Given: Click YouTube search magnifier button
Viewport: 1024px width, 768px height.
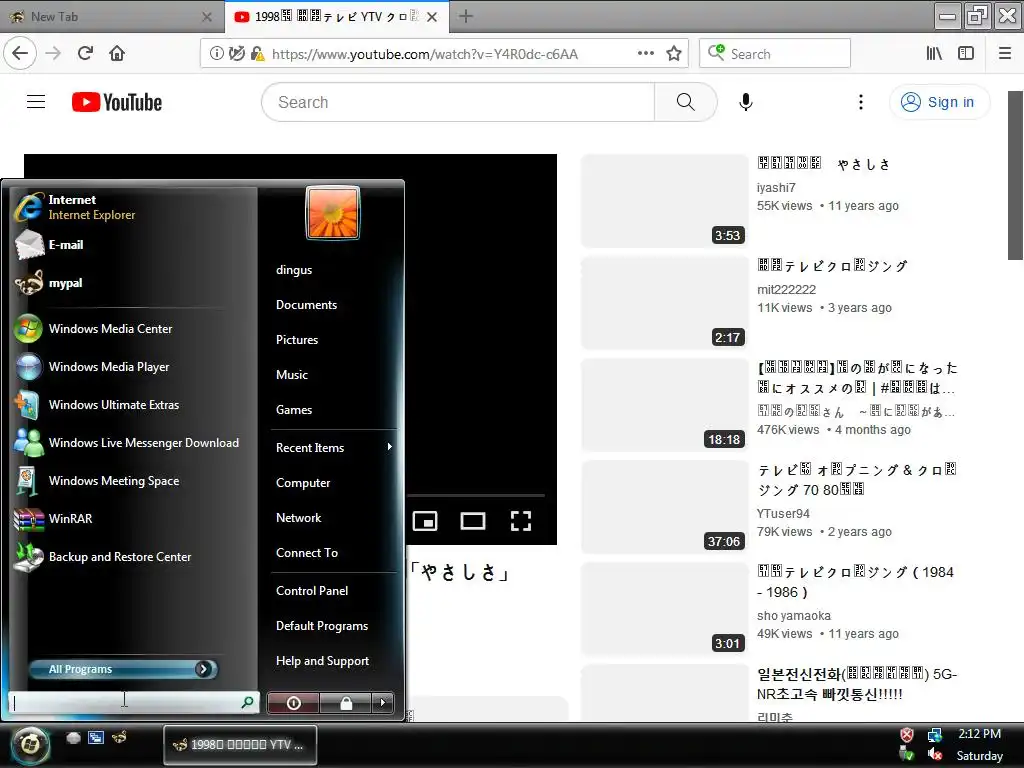Looking at the screenshot, I should point(686,102).
